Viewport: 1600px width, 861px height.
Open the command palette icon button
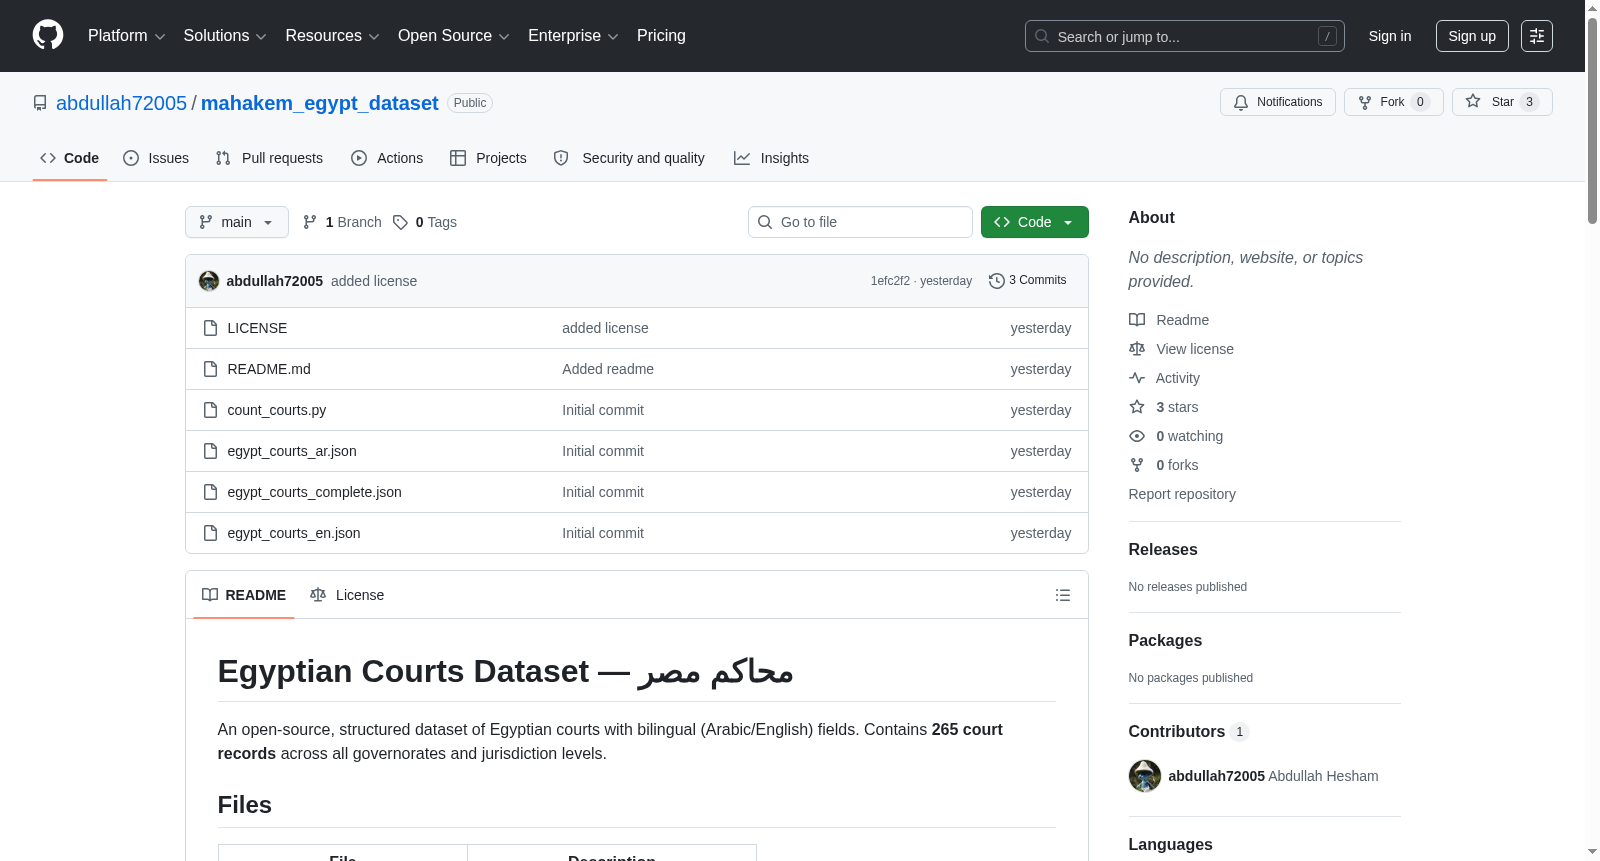pyautogui.click(x=1537, y=36)
